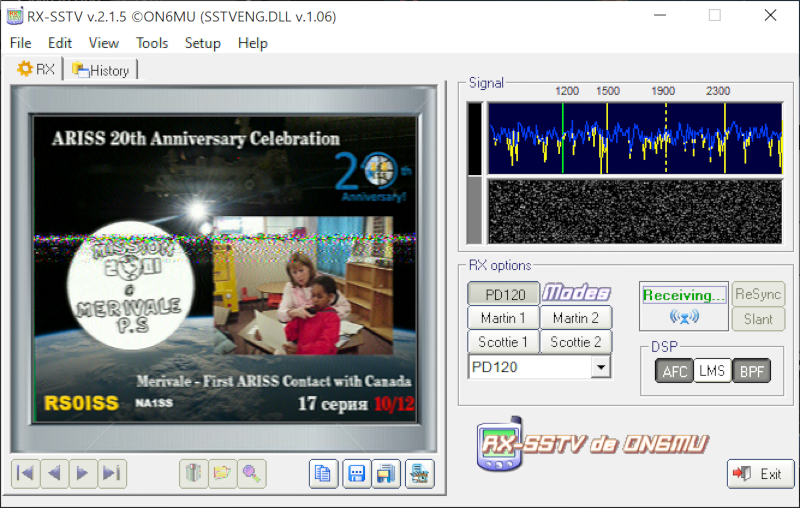Click the Slant button
The image size is (800, 508).
click(758, 319)
